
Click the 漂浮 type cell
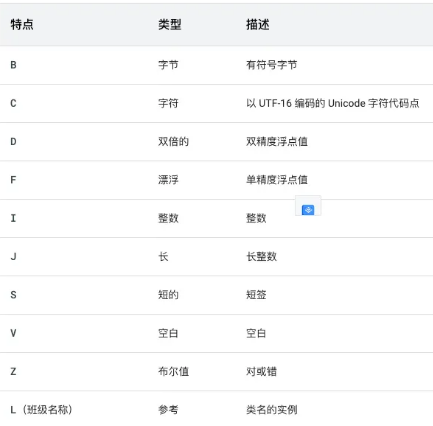tap(168, 180)
